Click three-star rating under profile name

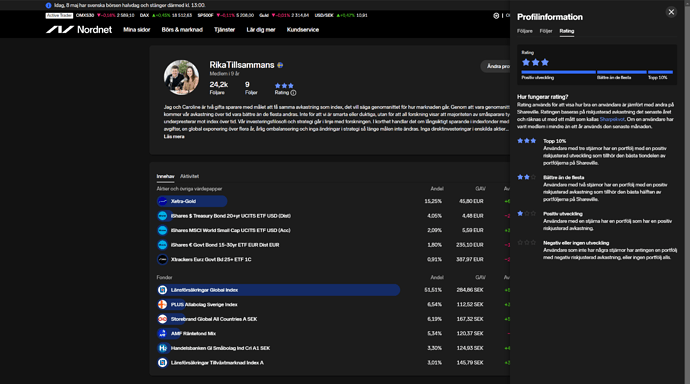point(284,86)
